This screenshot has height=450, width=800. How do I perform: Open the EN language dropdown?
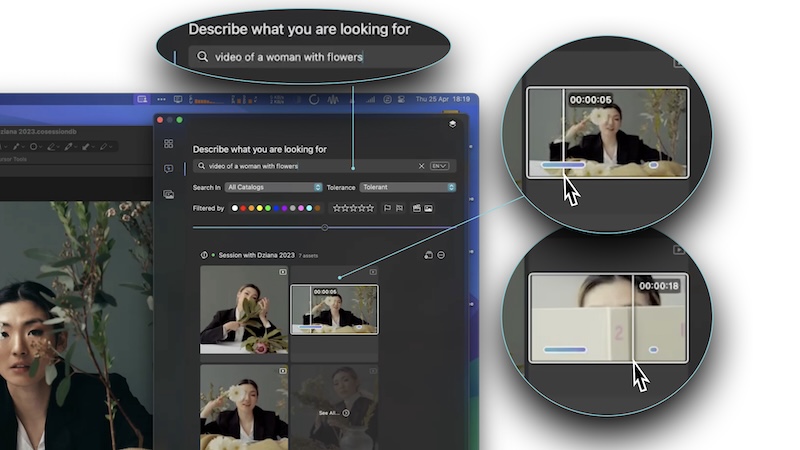(439, 166)
